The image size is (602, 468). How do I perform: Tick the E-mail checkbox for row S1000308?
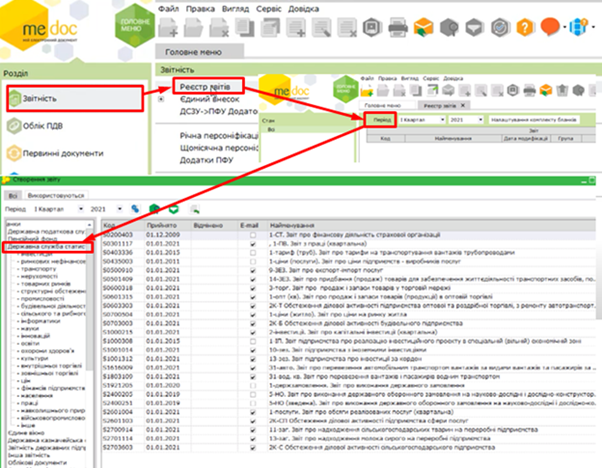click(x=253, y=341)
